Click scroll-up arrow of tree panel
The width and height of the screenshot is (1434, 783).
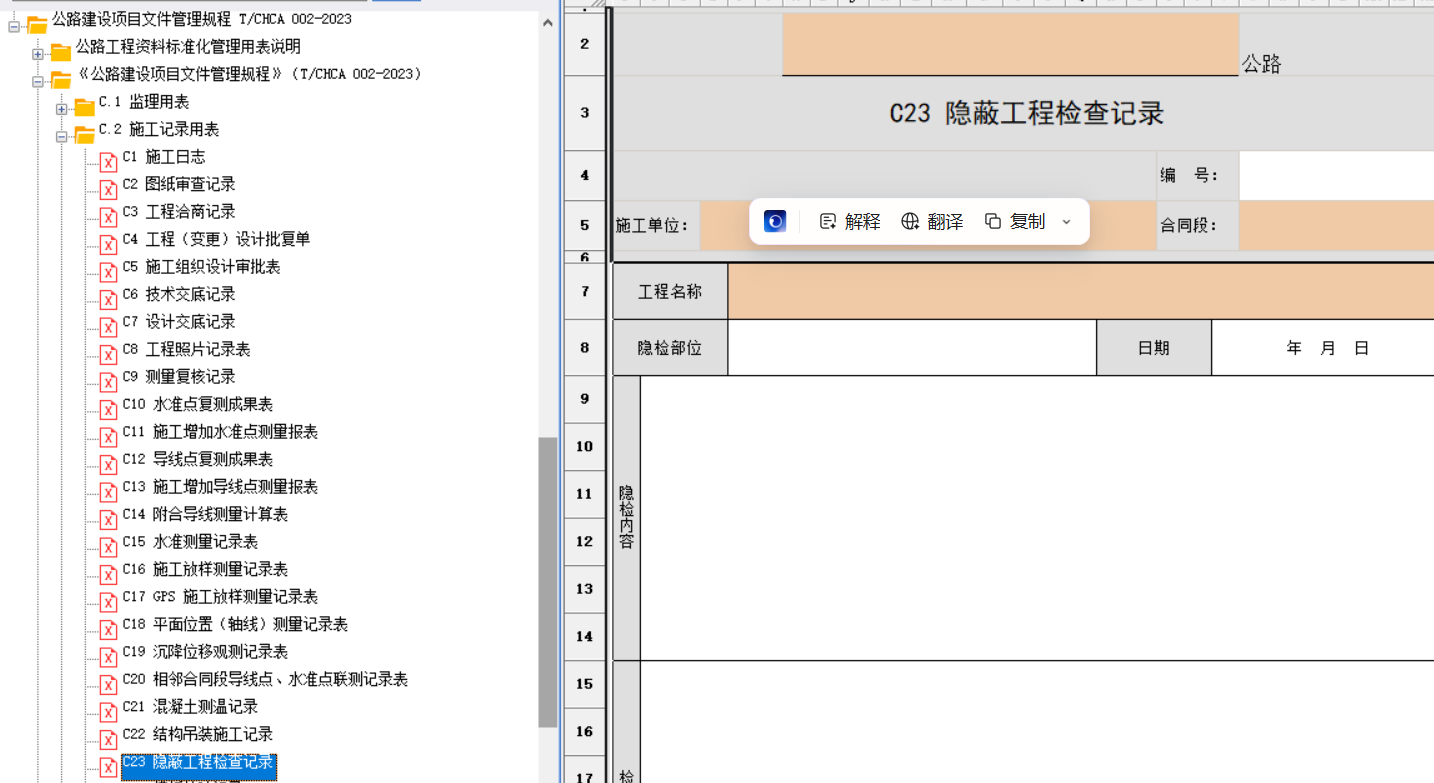tap(547, 22)
